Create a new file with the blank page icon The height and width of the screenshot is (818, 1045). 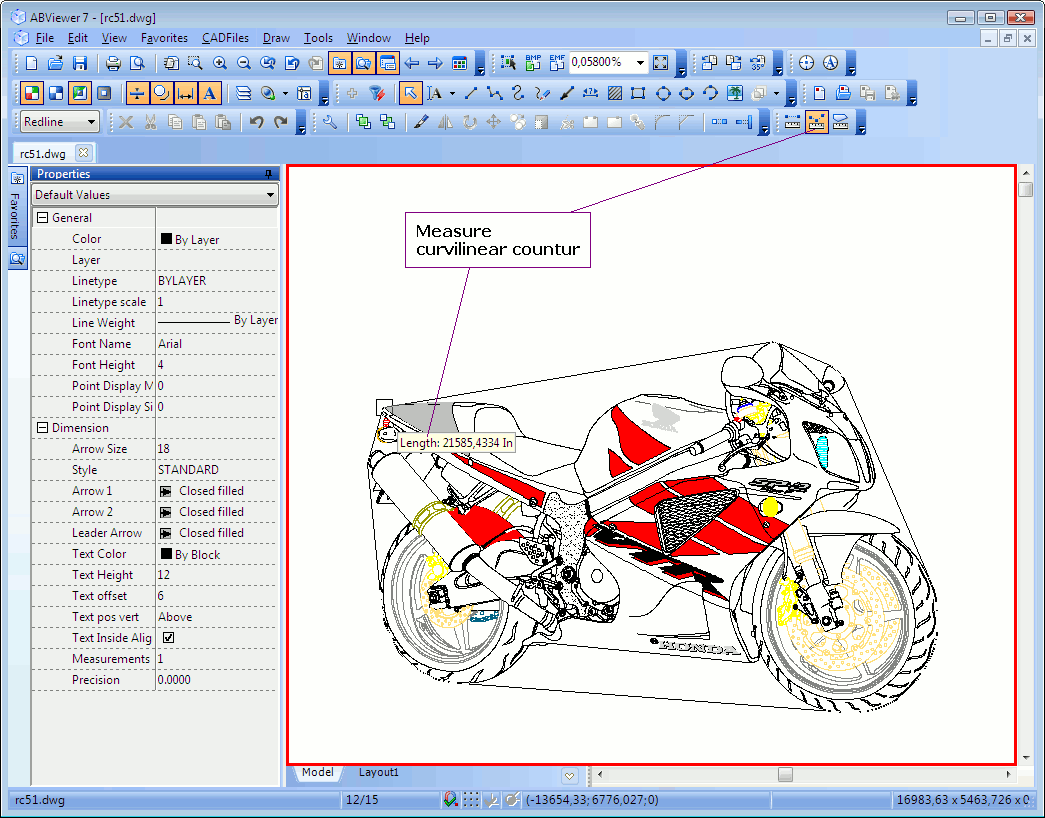(x=31, y=63)
